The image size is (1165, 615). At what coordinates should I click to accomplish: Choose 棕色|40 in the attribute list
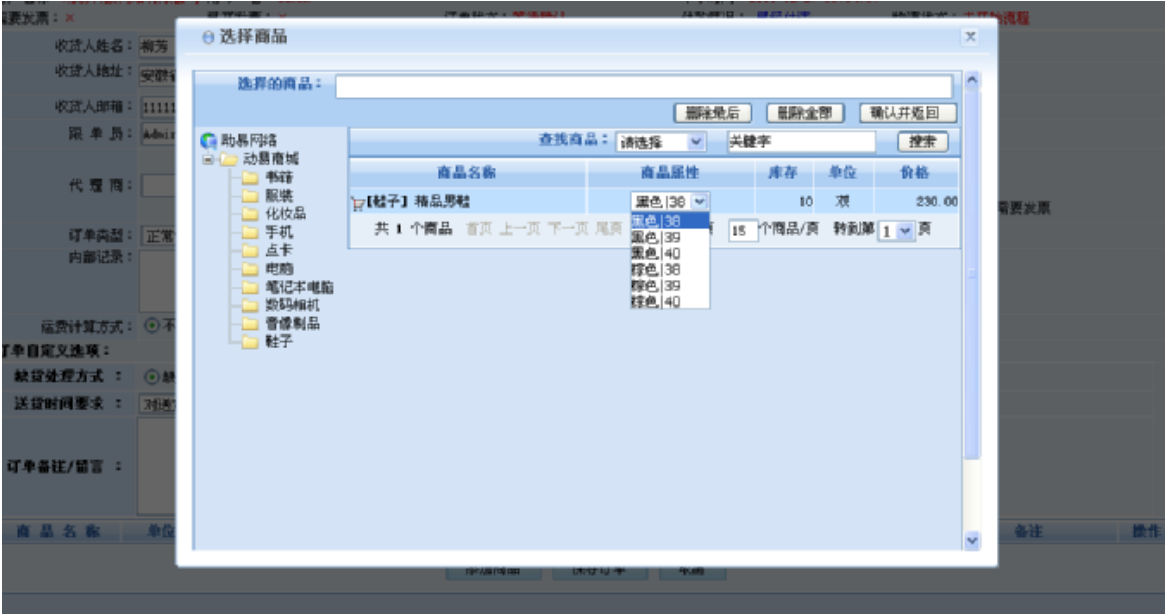click(670, 302)
